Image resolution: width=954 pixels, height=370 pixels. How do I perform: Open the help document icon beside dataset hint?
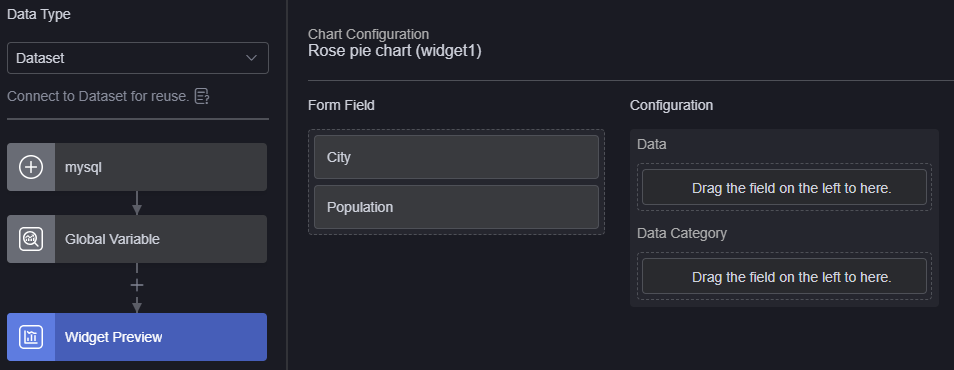click(202, 96)
